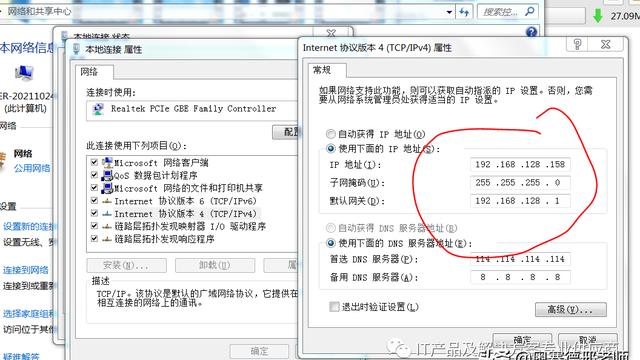Toggle Internet 协议版本 6 (TCP/IPv6) checkbox
This screenshot has height=360, width=640.
[x=94, y=200]
